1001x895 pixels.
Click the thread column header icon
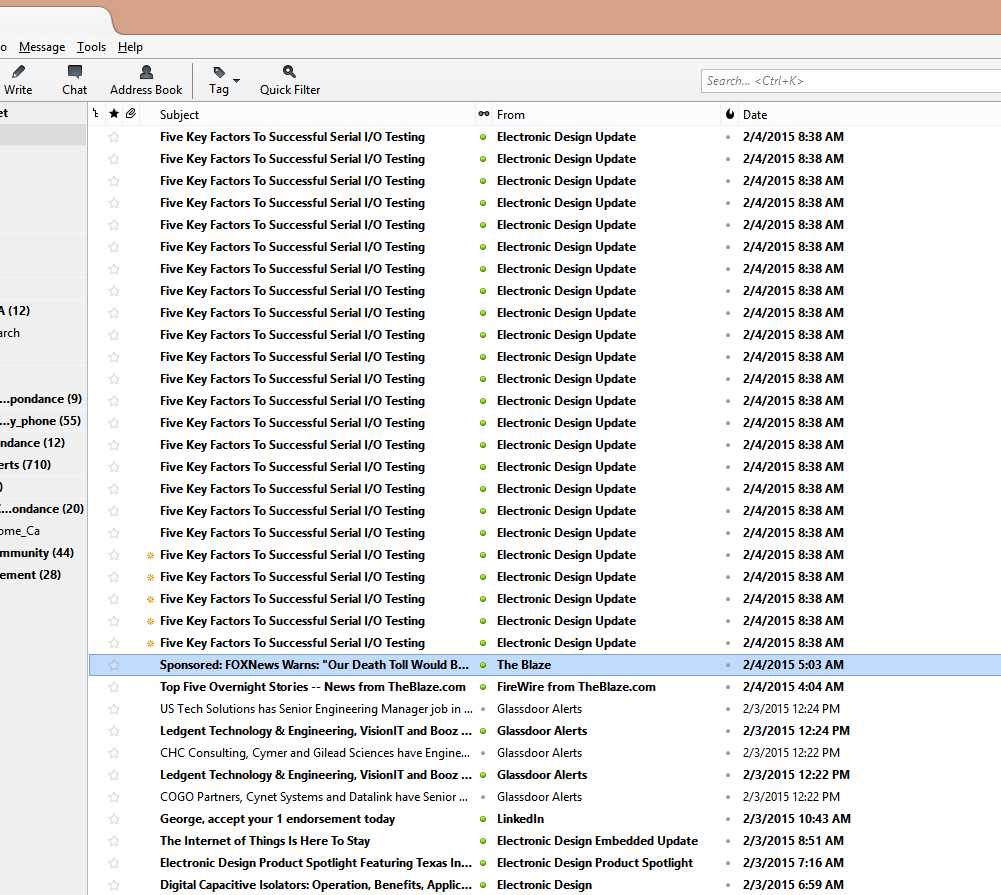(96, 114)
